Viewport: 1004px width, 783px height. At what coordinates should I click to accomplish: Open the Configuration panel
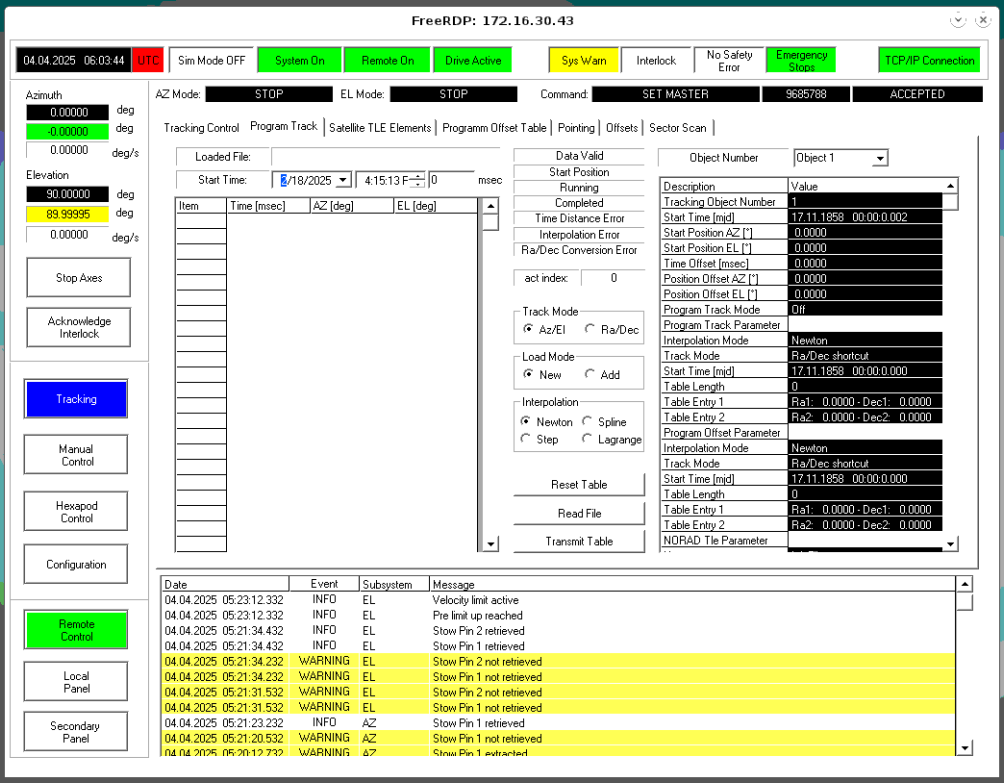(76, 565)
